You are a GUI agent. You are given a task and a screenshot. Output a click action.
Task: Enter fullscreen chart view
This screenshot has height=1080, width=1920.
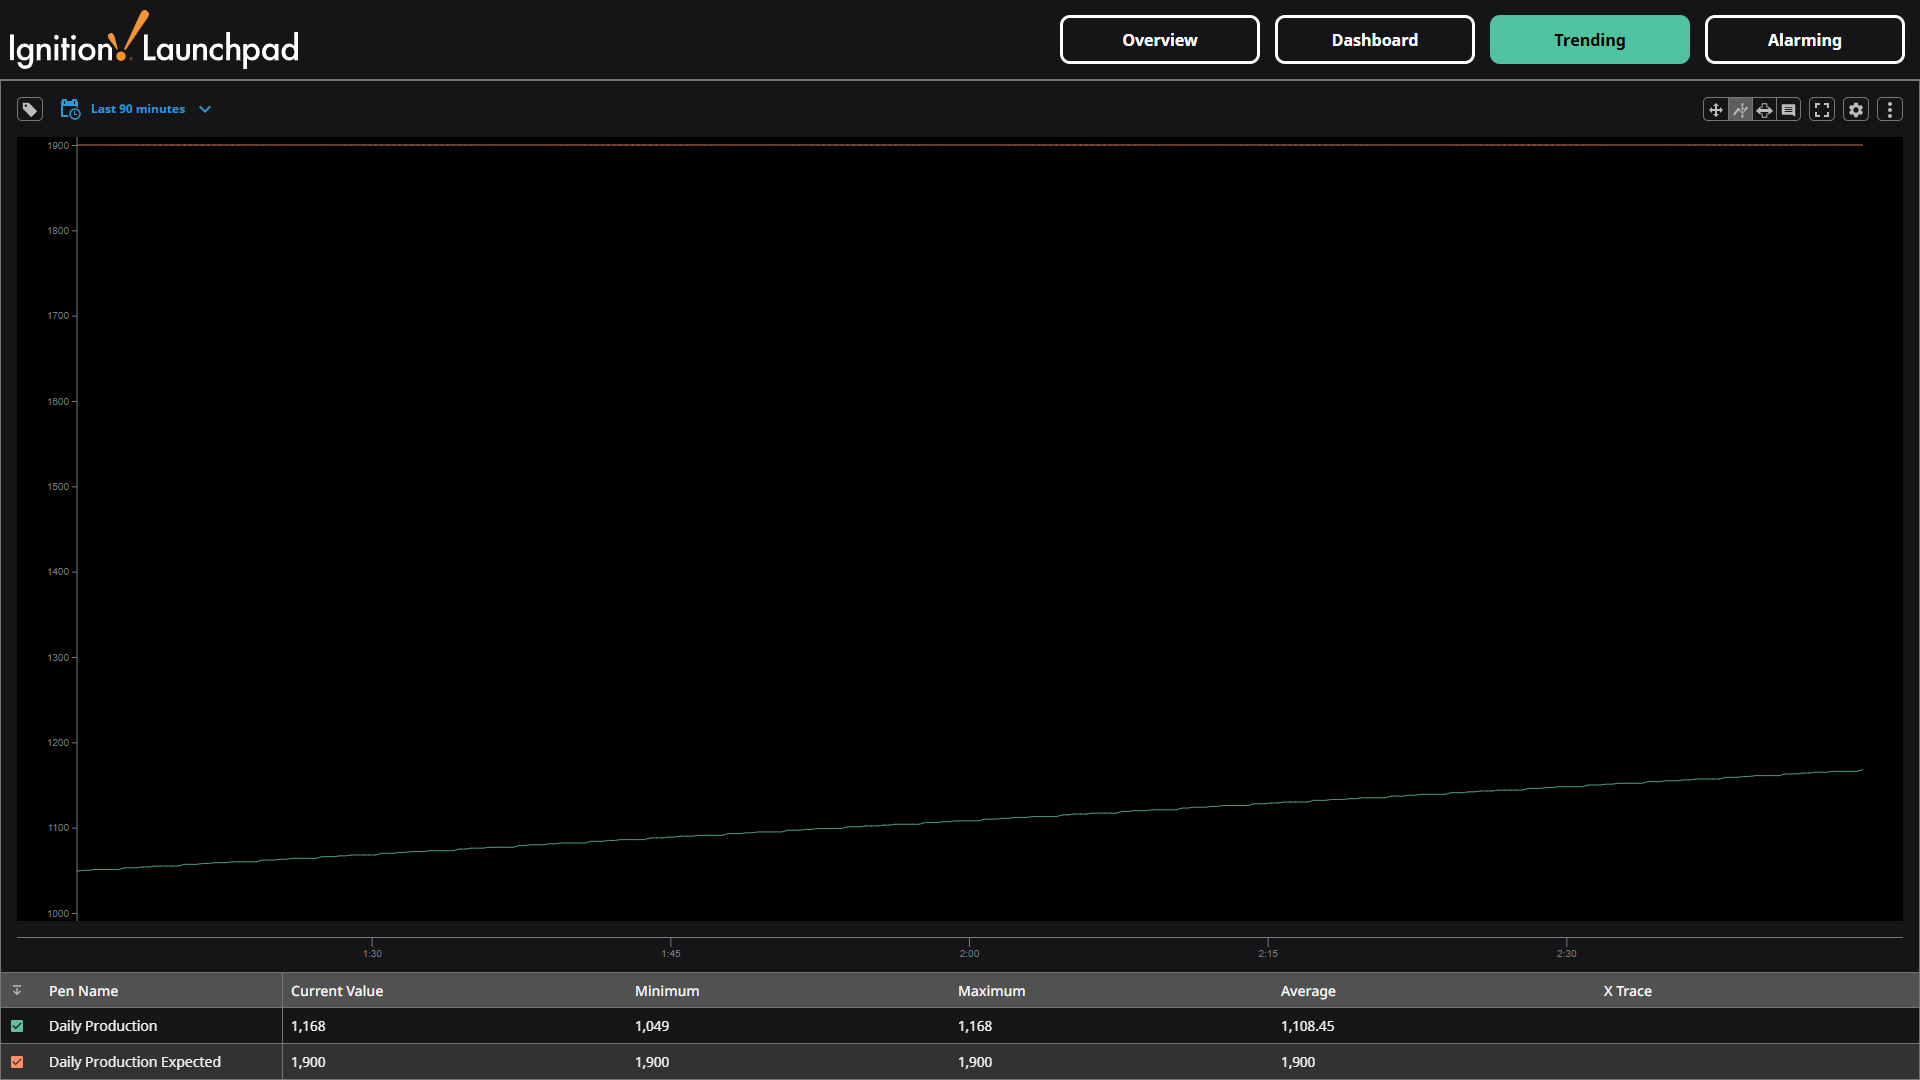click(x=1822, y=110)
